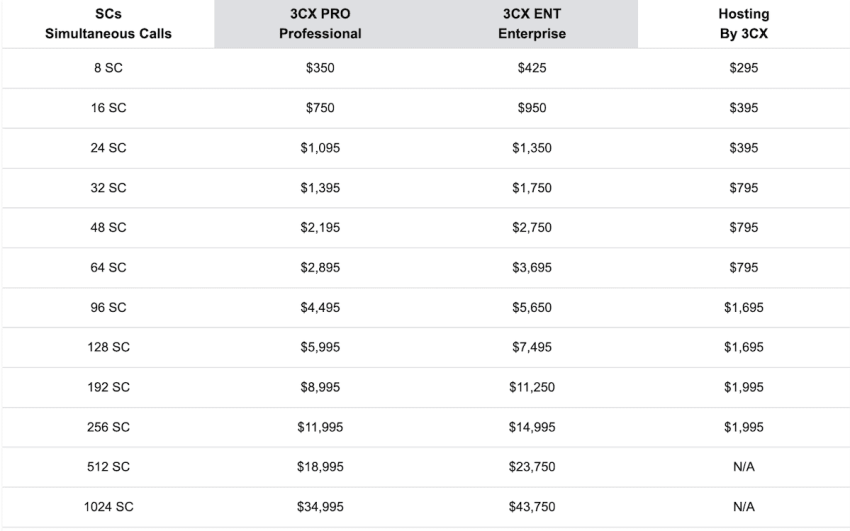Click the $3,695 Enterprise price cell
The height and width of the screenshot is (531, 850).
click(x=532, y=268)
